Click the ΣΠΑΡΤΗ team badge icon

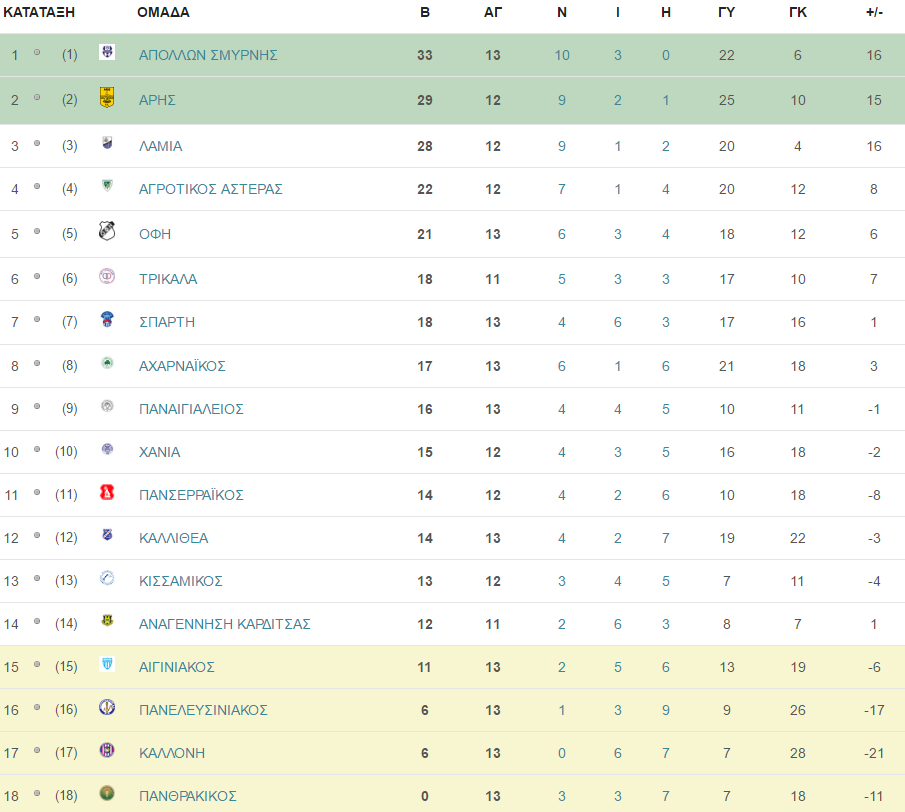[107, 319]
